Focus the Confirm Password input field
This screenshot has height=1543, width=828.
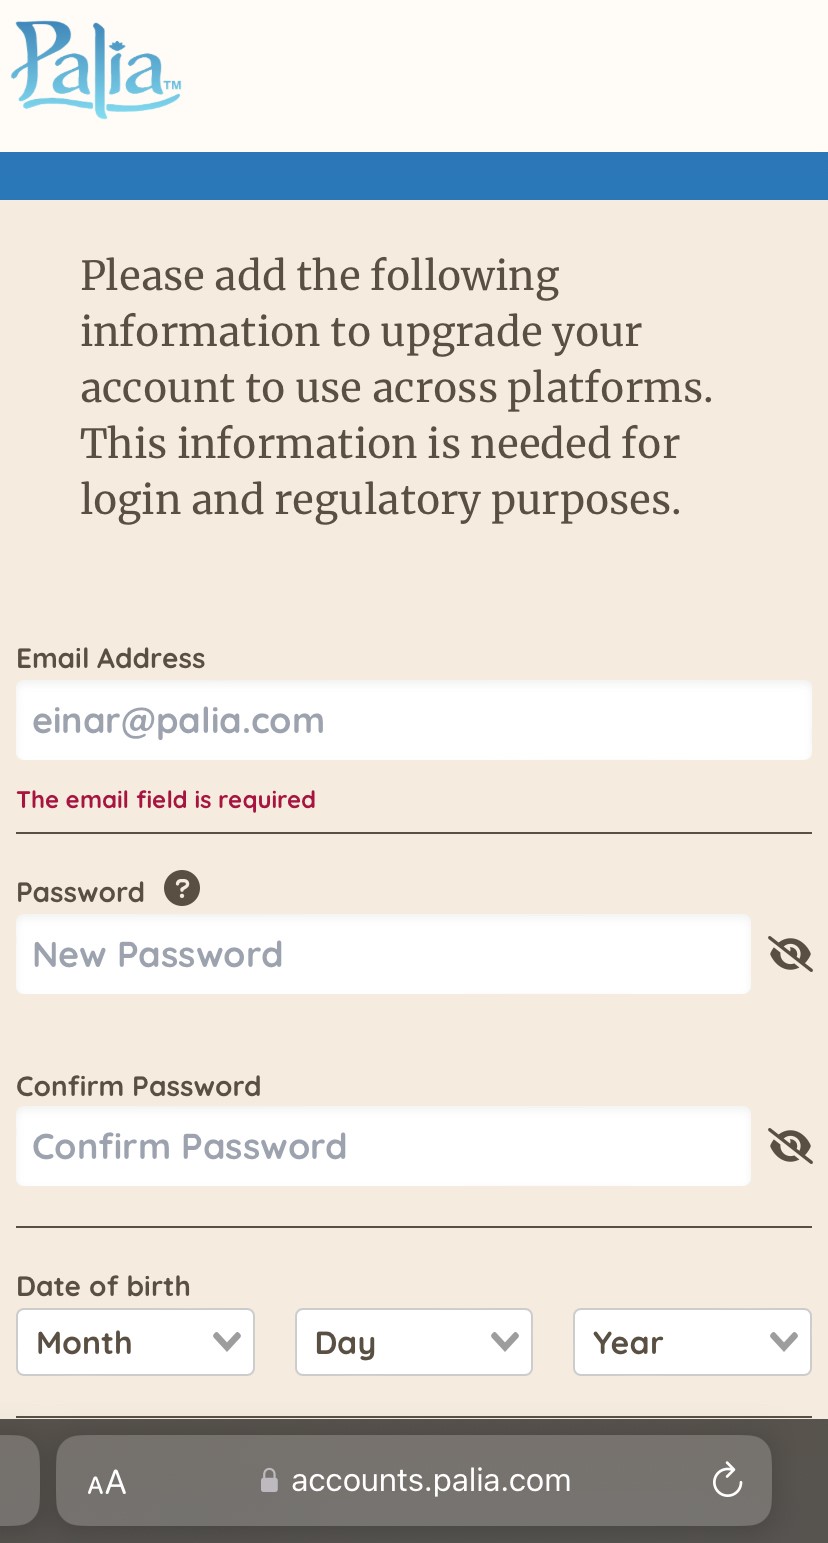[x=383, y=1146]
